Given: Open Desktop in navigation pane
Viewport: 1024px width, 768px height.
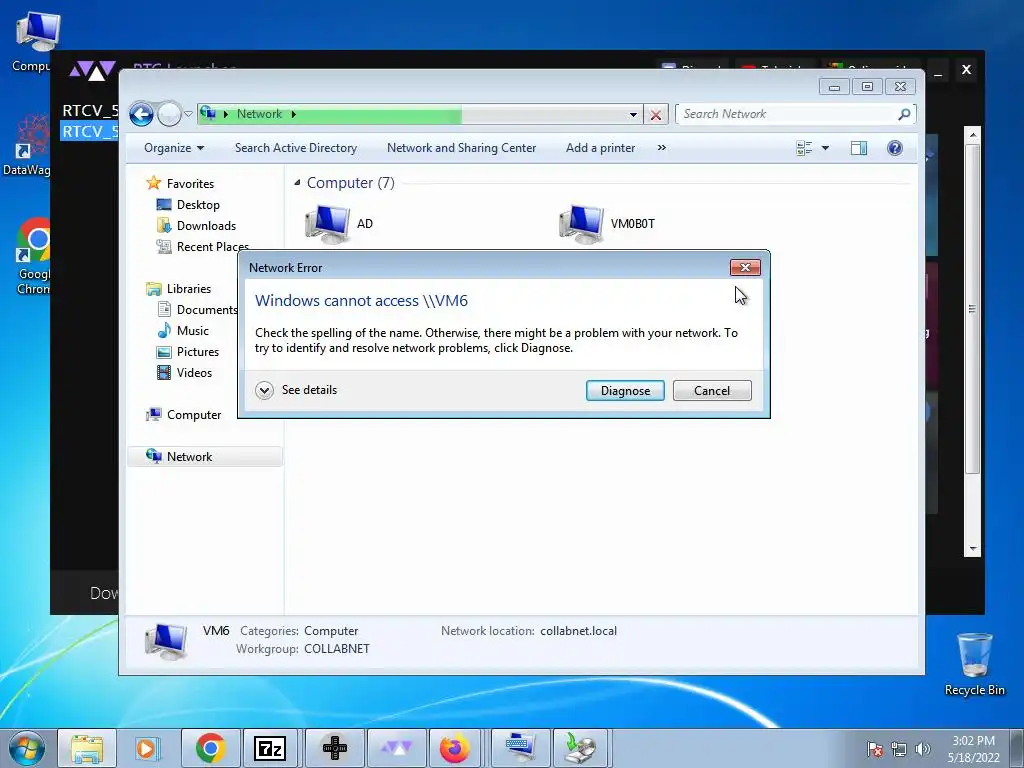Looking at the screenshot, I should (198, 204).
